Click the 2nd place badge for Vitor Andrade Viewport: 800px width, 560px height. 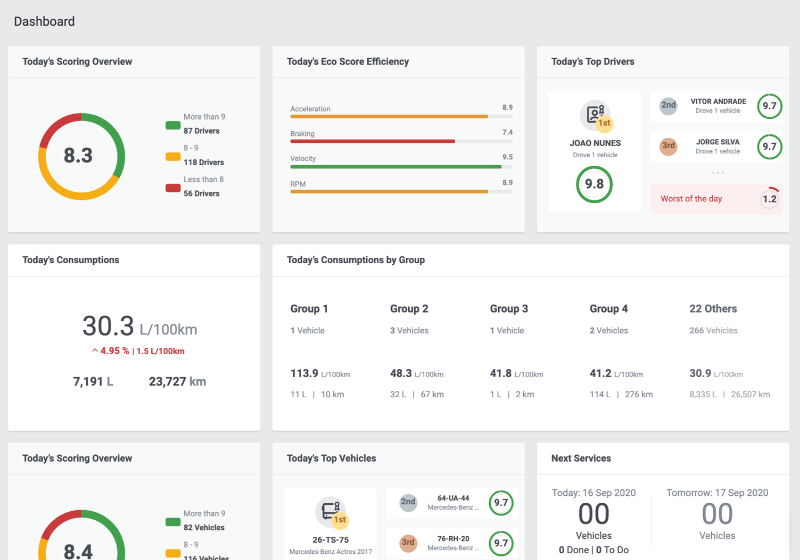pyautogui.click(x=668, y=106)
